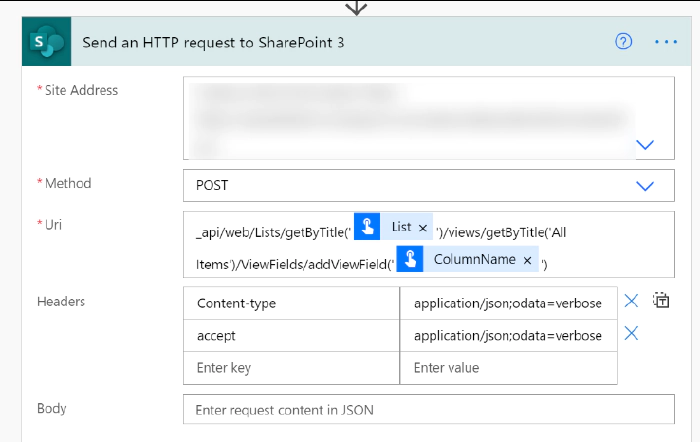Delete the Content-type header row
This screenshot has height=442, width=700.
631,302
